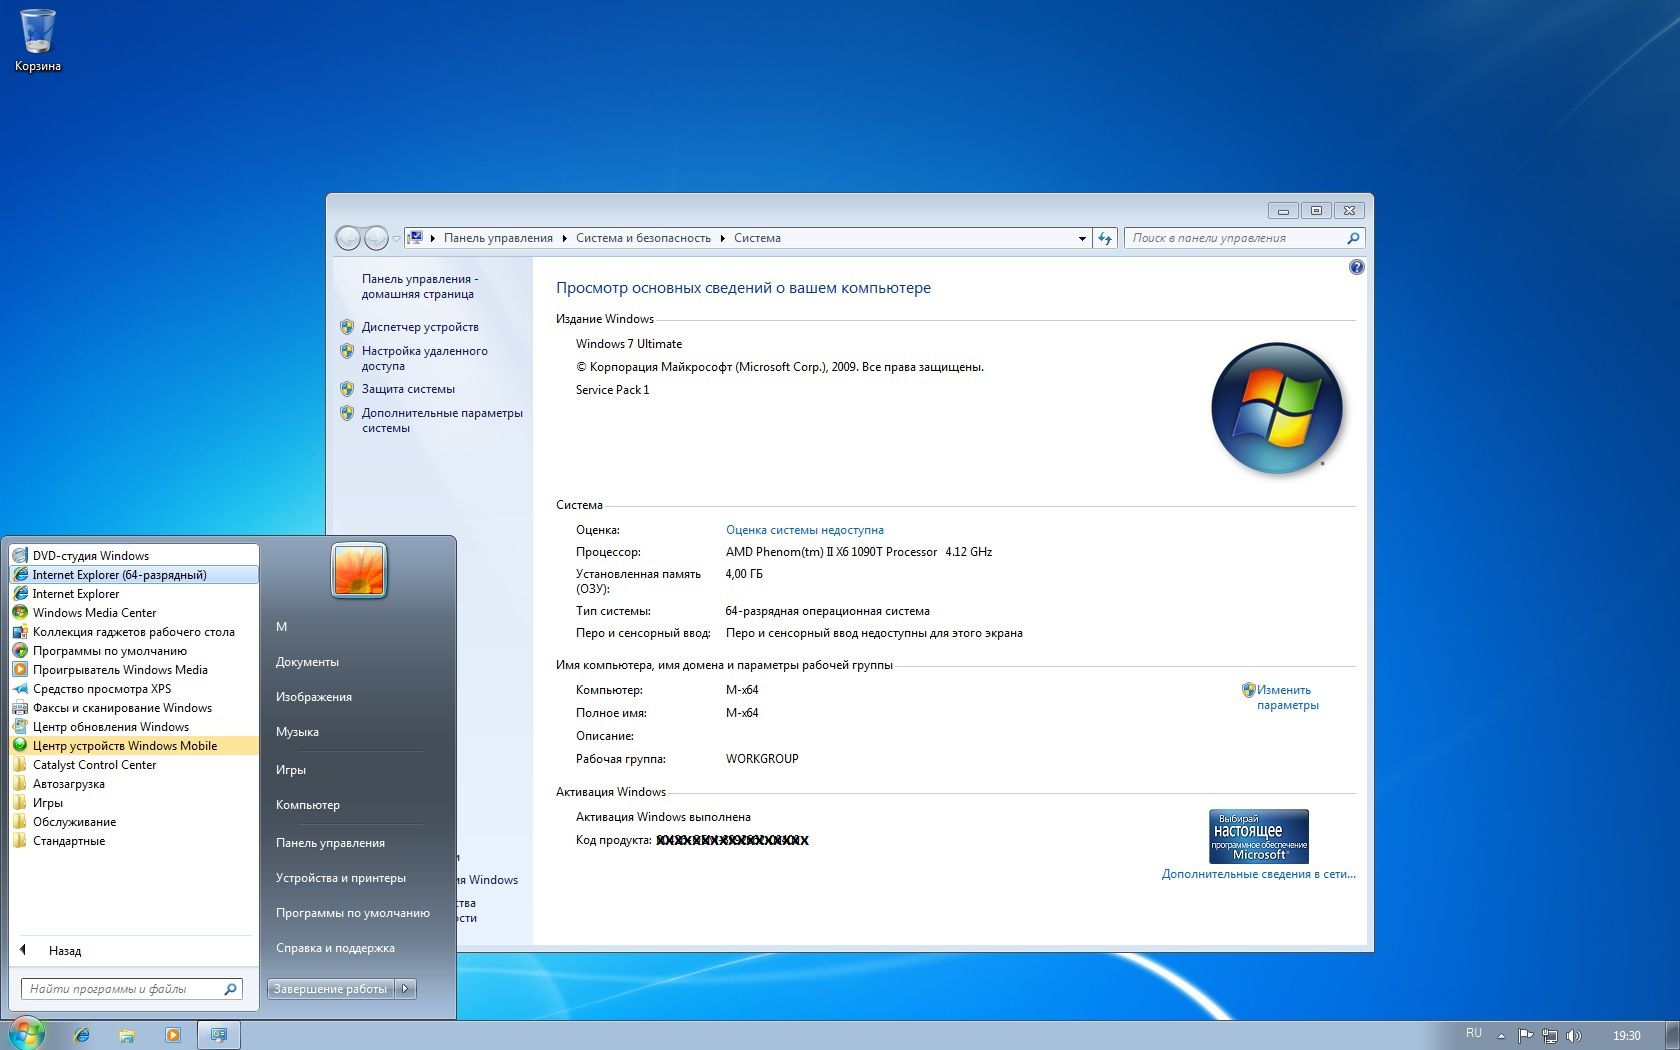Open the Help question mark icon
This screenshot has width=1680, height=1050.
pos(1356,267)
